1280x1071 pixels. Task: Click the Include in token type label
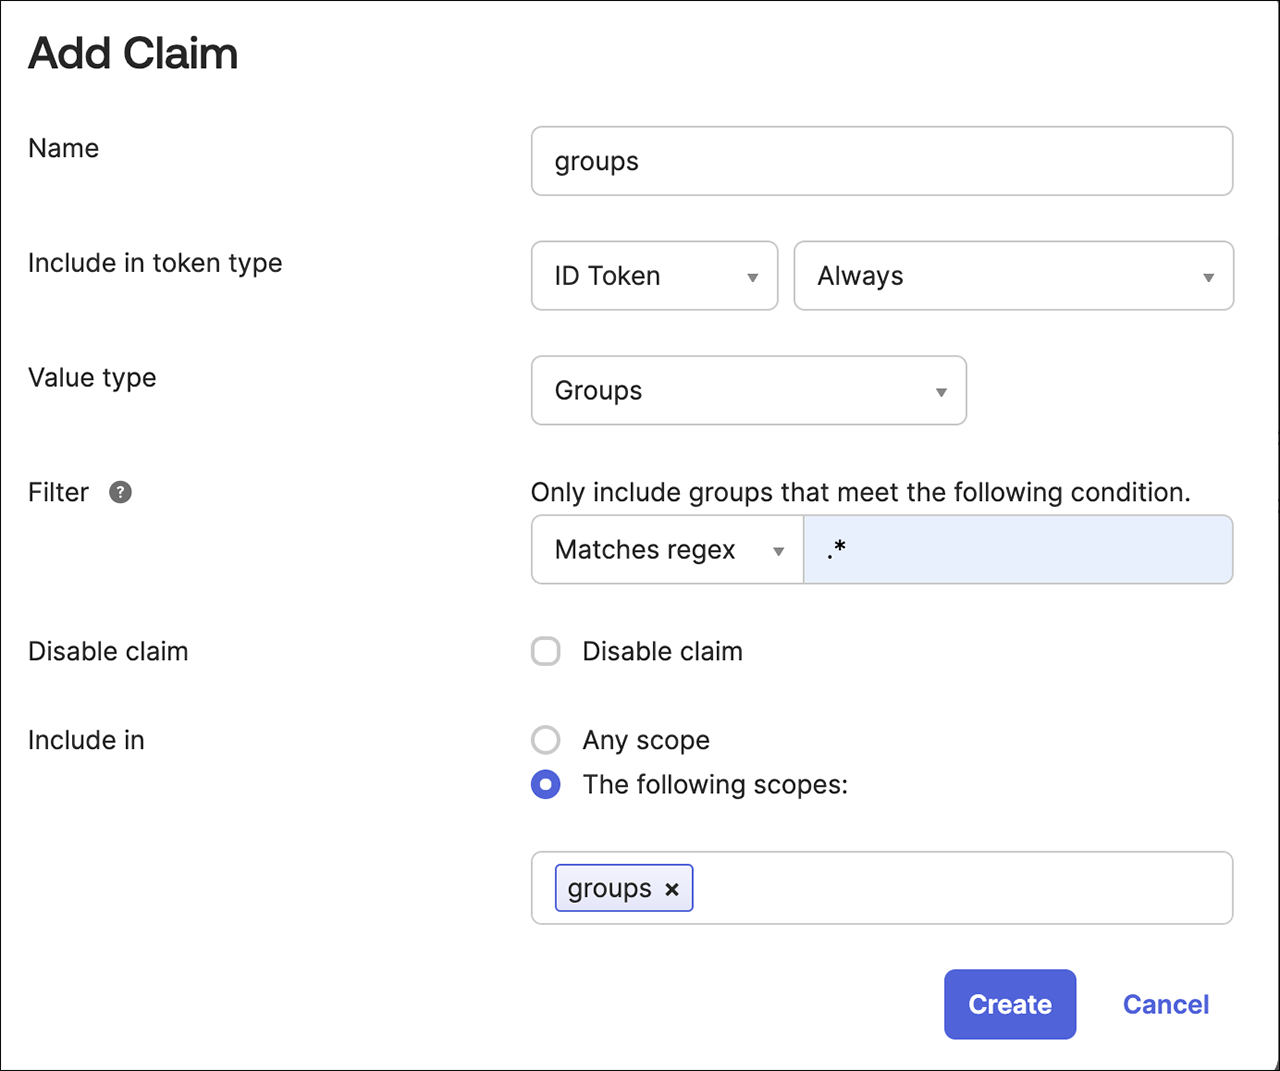click(x=155, y=263)
